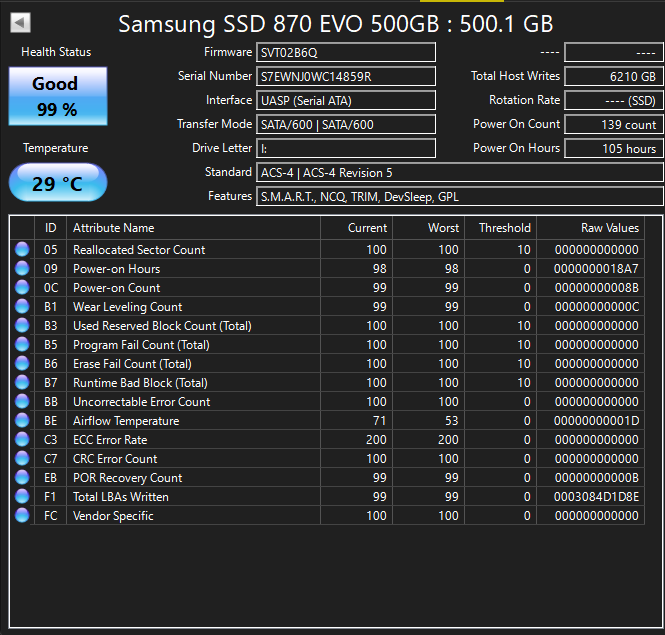Select the Program Fail Count (Total) name
The height and width of the screenshot is (635, 665).
click(141, 344)
